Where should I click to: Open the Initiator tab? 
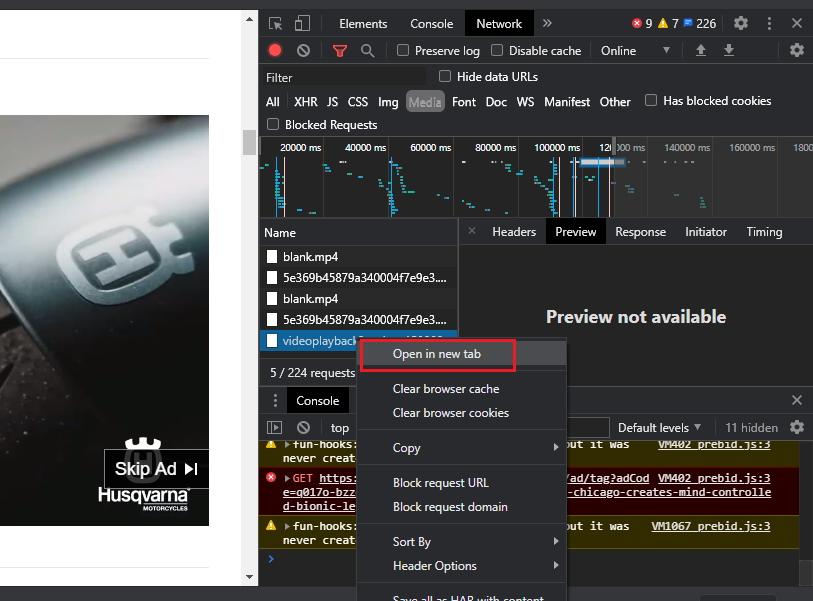(x=706, y=232)
